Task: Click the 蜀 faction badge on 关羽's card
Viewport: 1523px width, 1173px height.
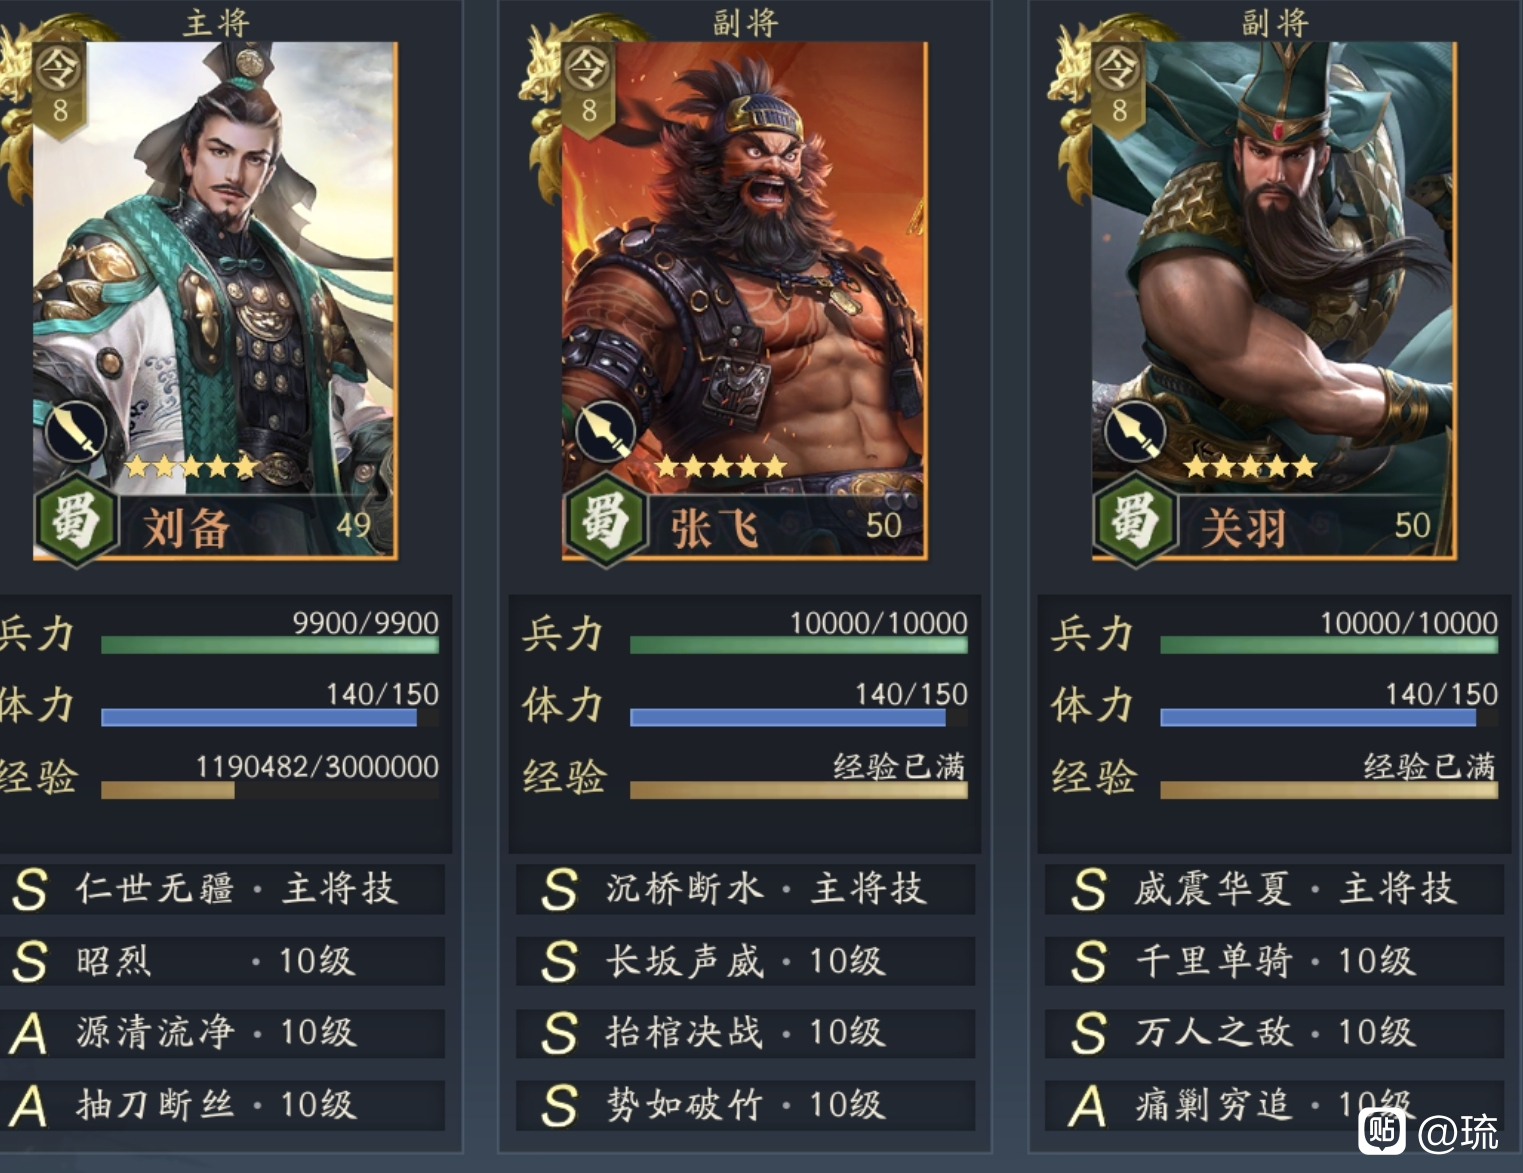Action: pyautogui.click(x=1135, y=522)
